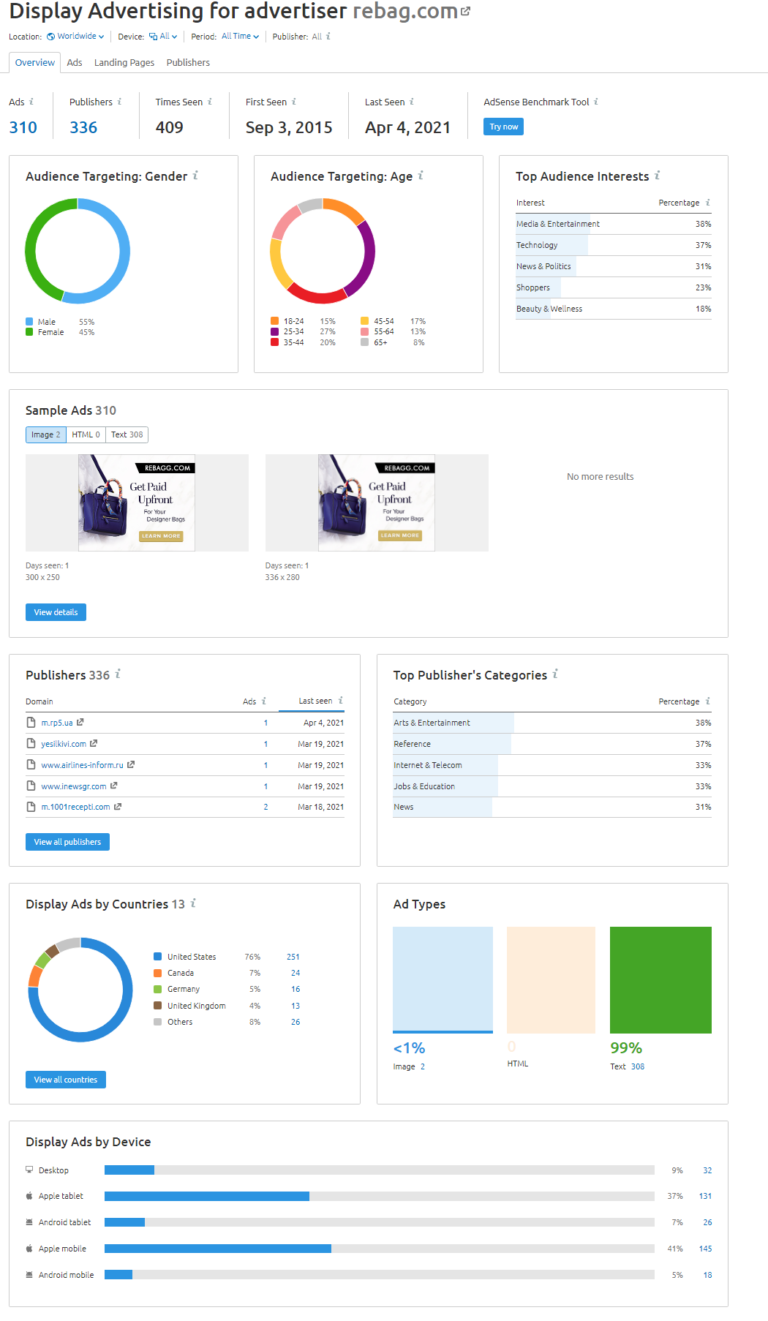The image size is (768, 1321).
Task: Click the Image 2 ad type count
Action: coord(422,1067)
